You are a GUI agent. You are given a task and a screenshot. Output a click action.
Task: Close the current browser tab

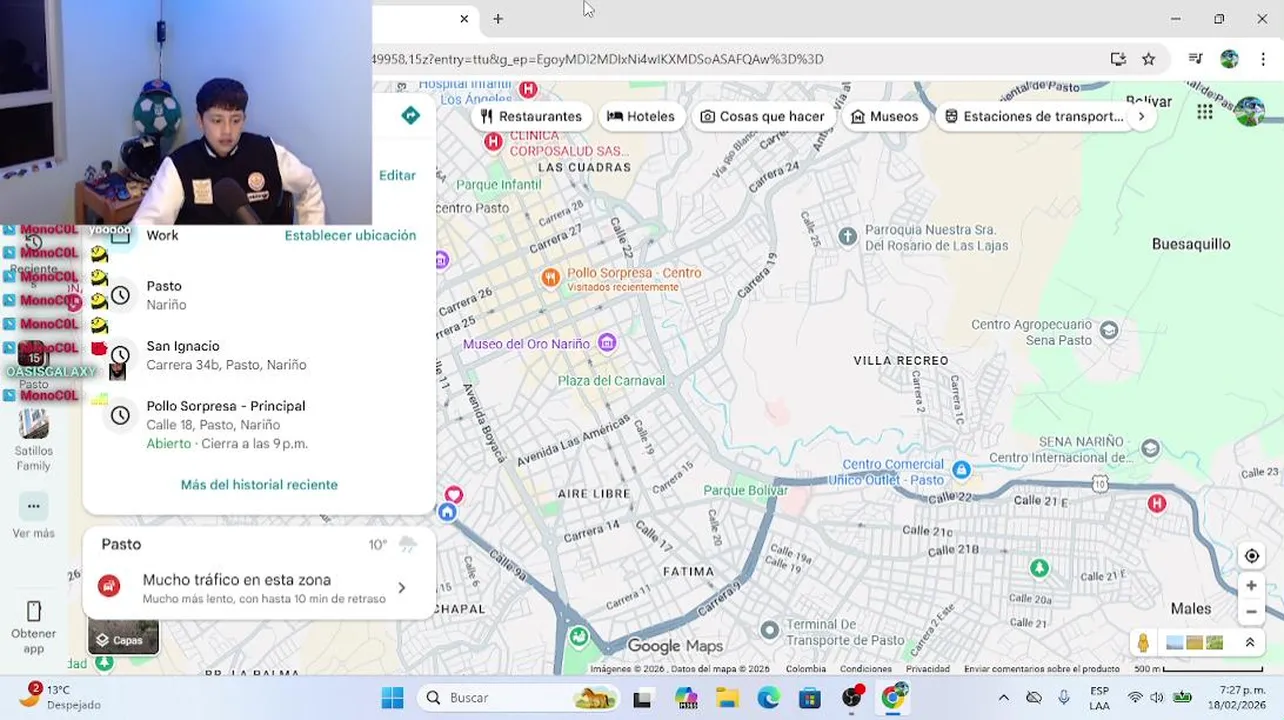click(464, 19)
